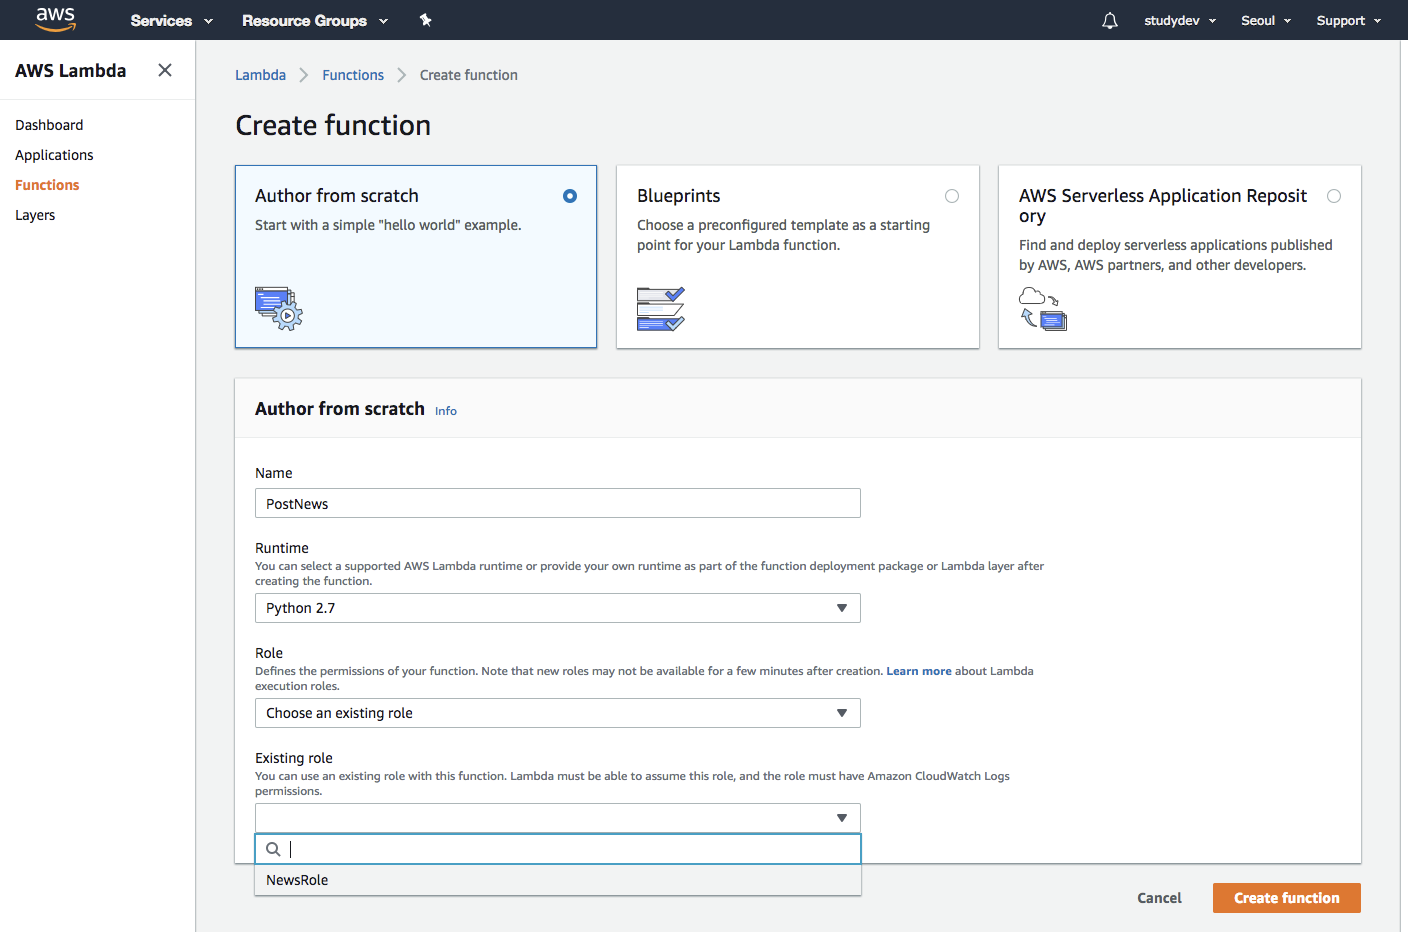Image resolution: width=1408 pixels, height=932 pixels.
Task: Click the Author from scratch gear icon
Action: [x=279, y=308]
